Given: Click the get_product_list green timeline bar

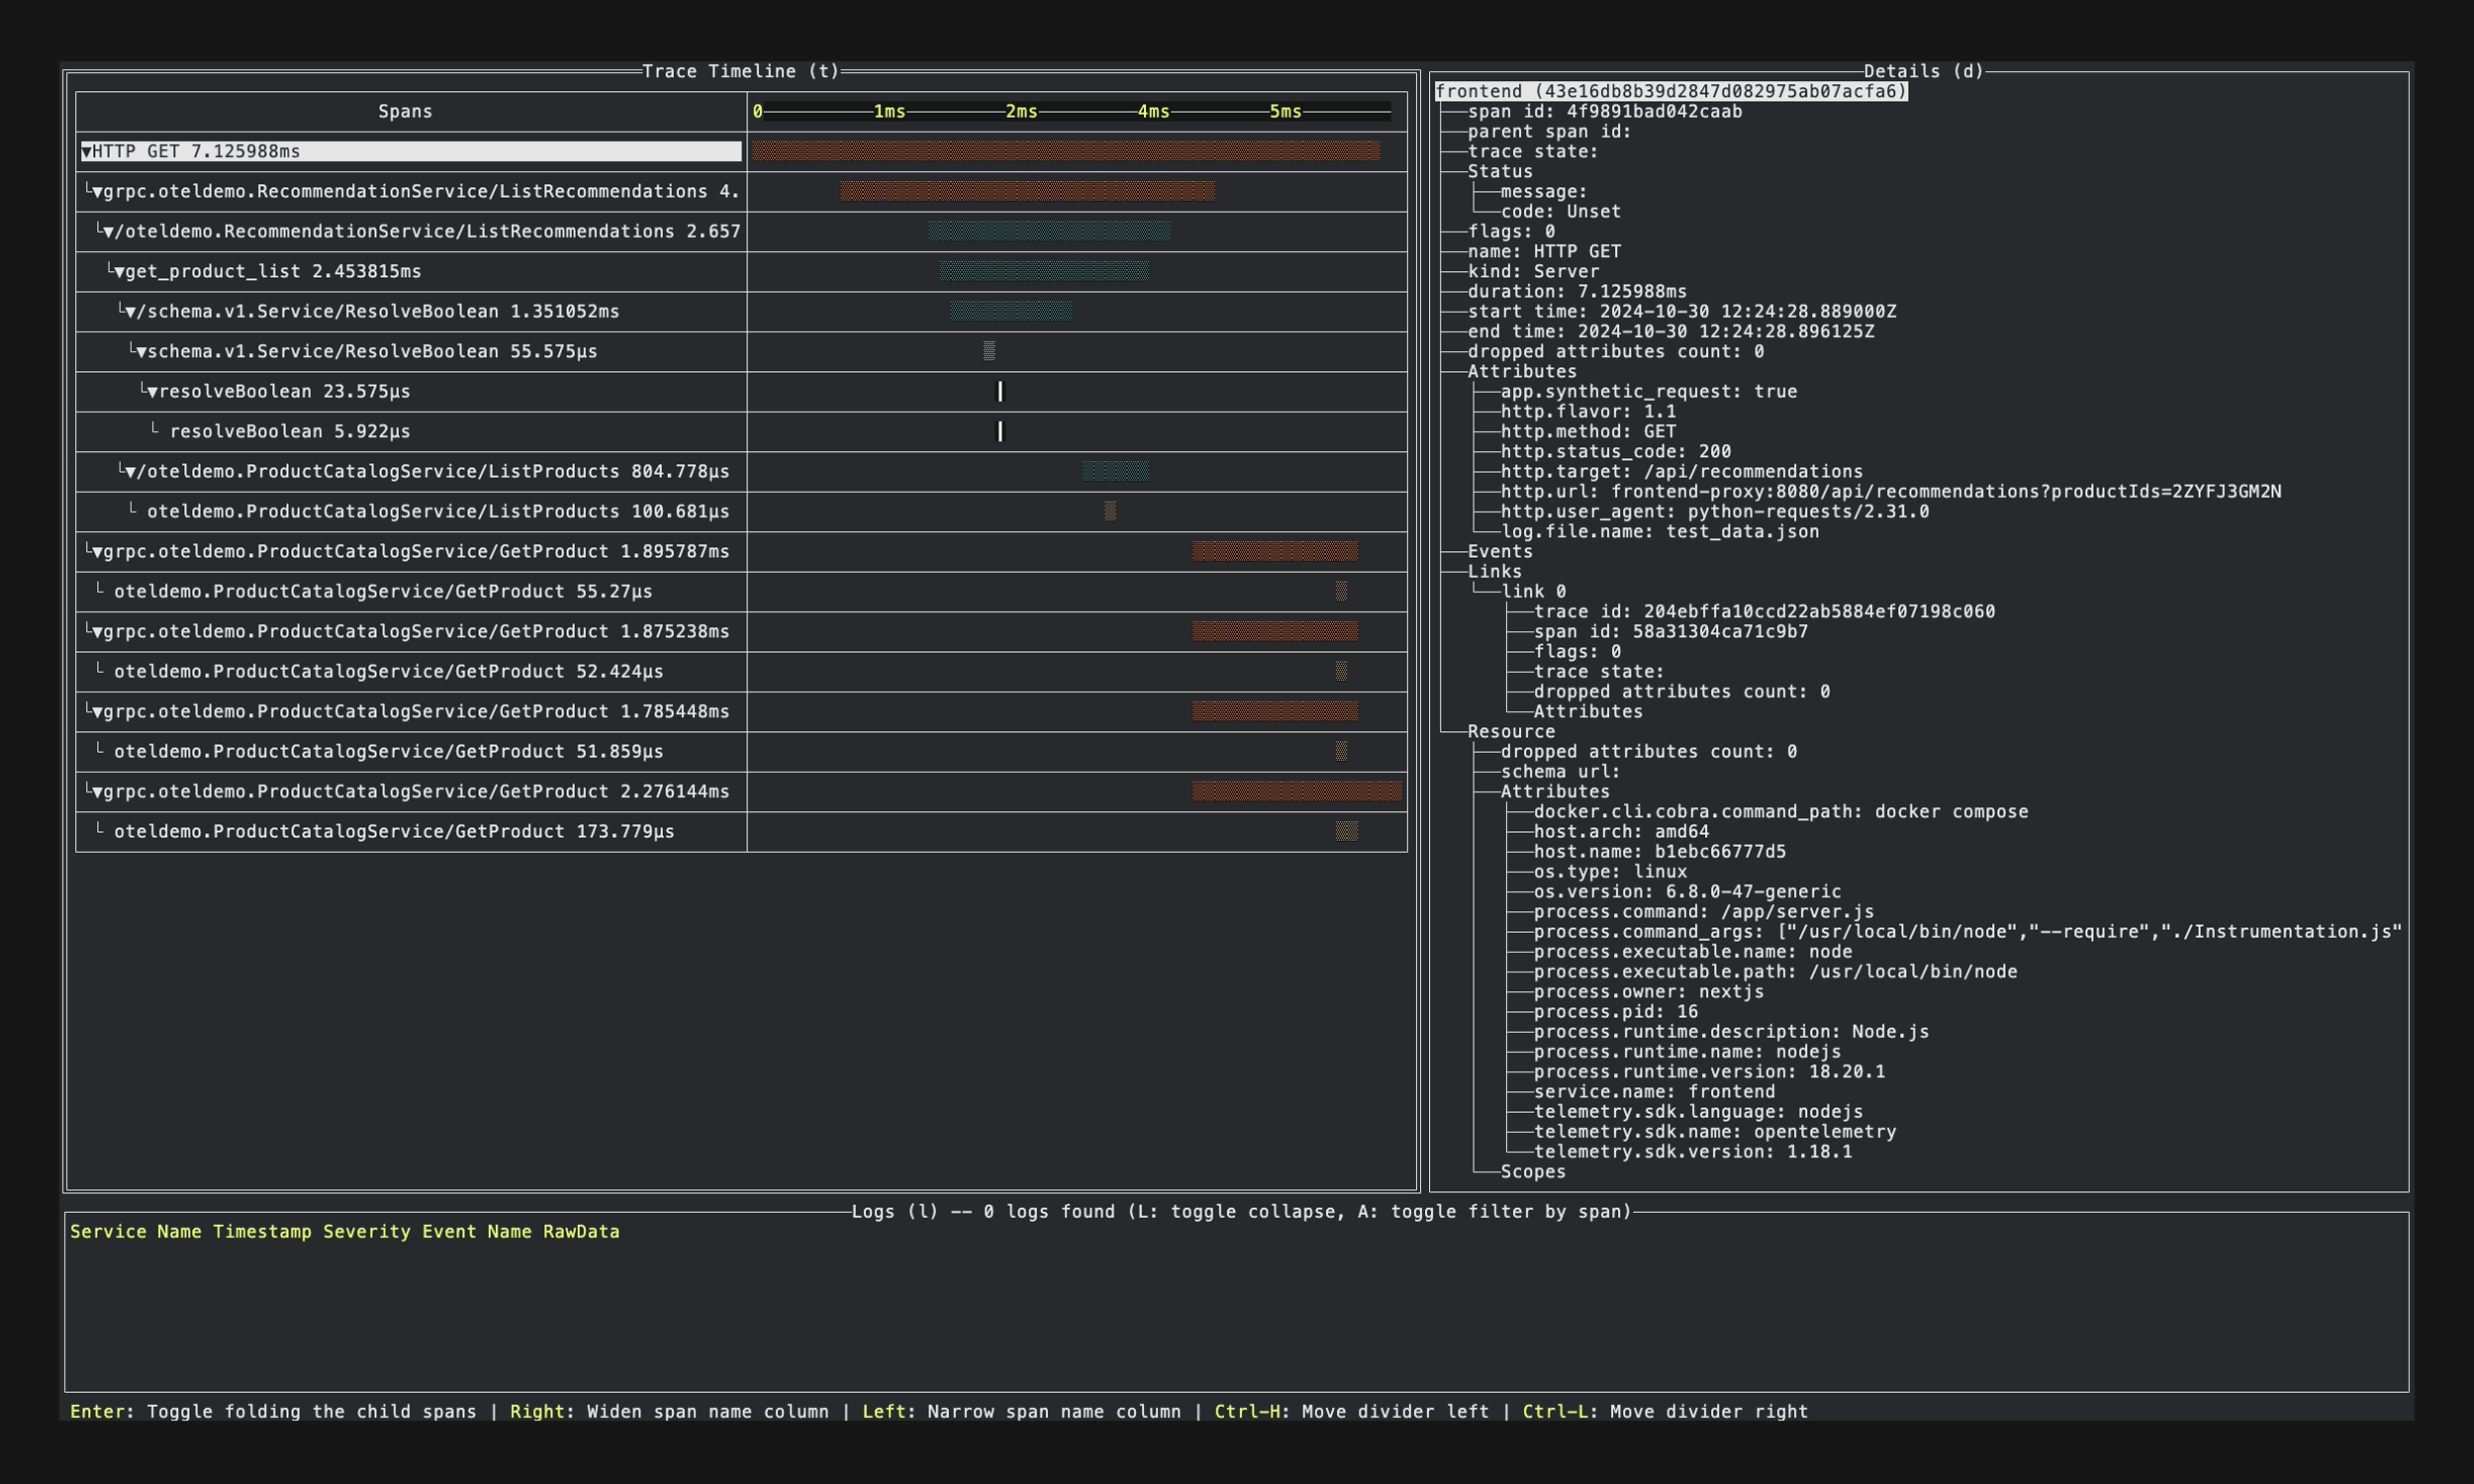Looking at the screenshot, I should (x=1043, y=272).
